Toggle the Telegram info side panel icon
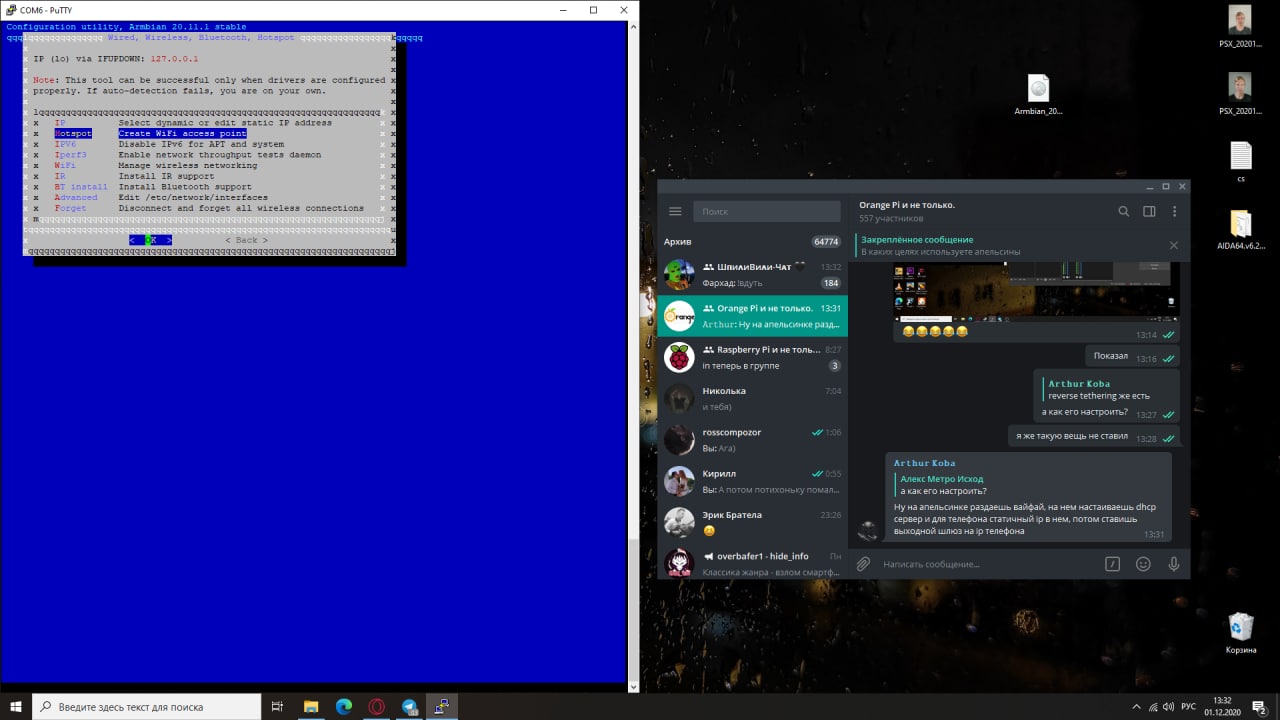Screen dimensions: 1280x720 (1149, 211)
